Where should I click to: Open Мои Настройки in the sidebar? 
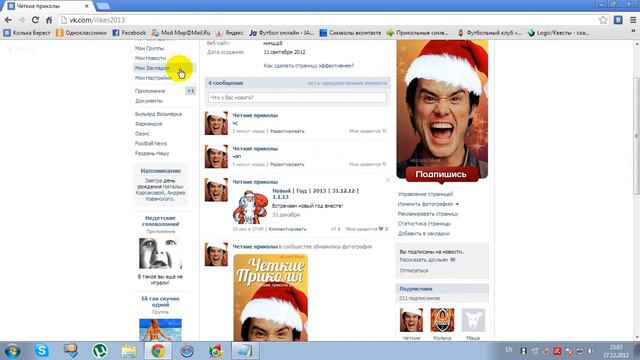(153, 78)
